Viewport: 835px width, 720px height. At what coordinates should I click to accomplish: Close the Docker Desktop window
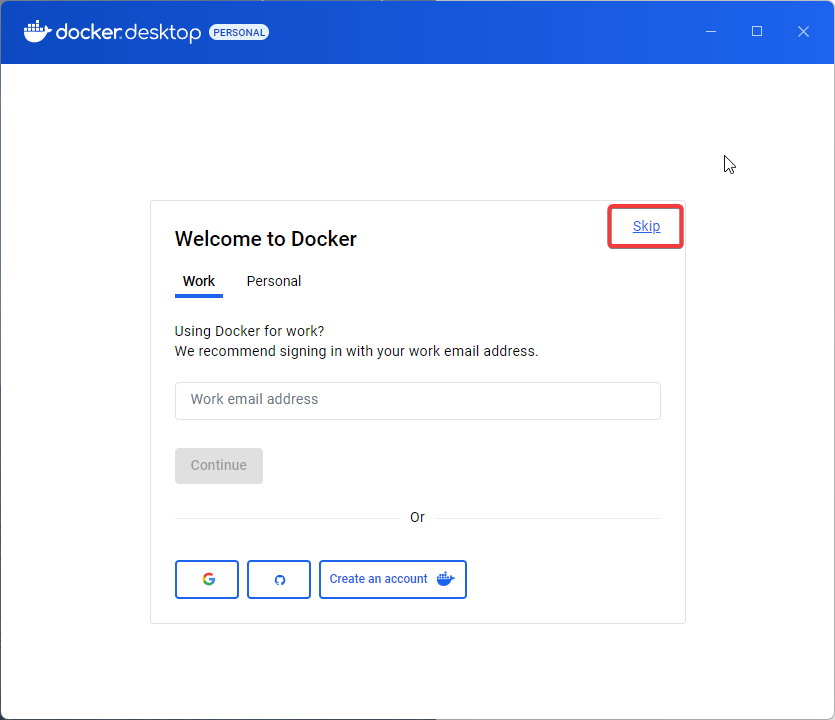[x=803, y=31]
